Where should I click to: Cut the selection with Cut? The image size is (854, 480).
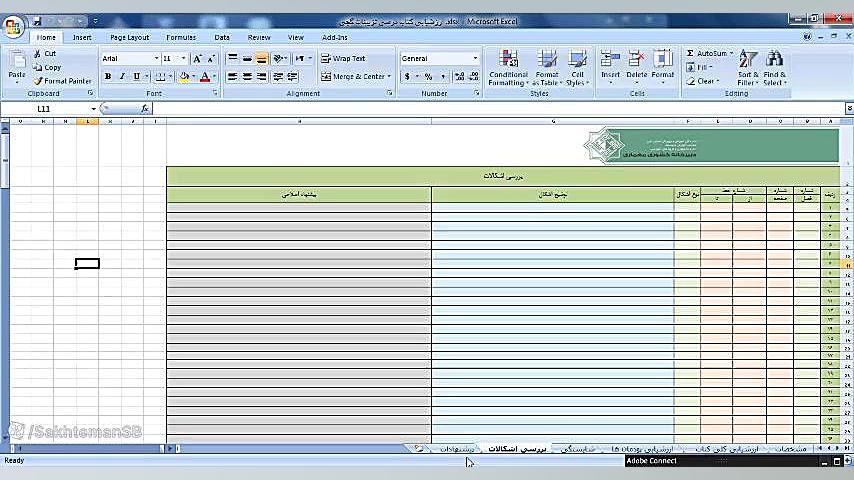pos(45,53)
